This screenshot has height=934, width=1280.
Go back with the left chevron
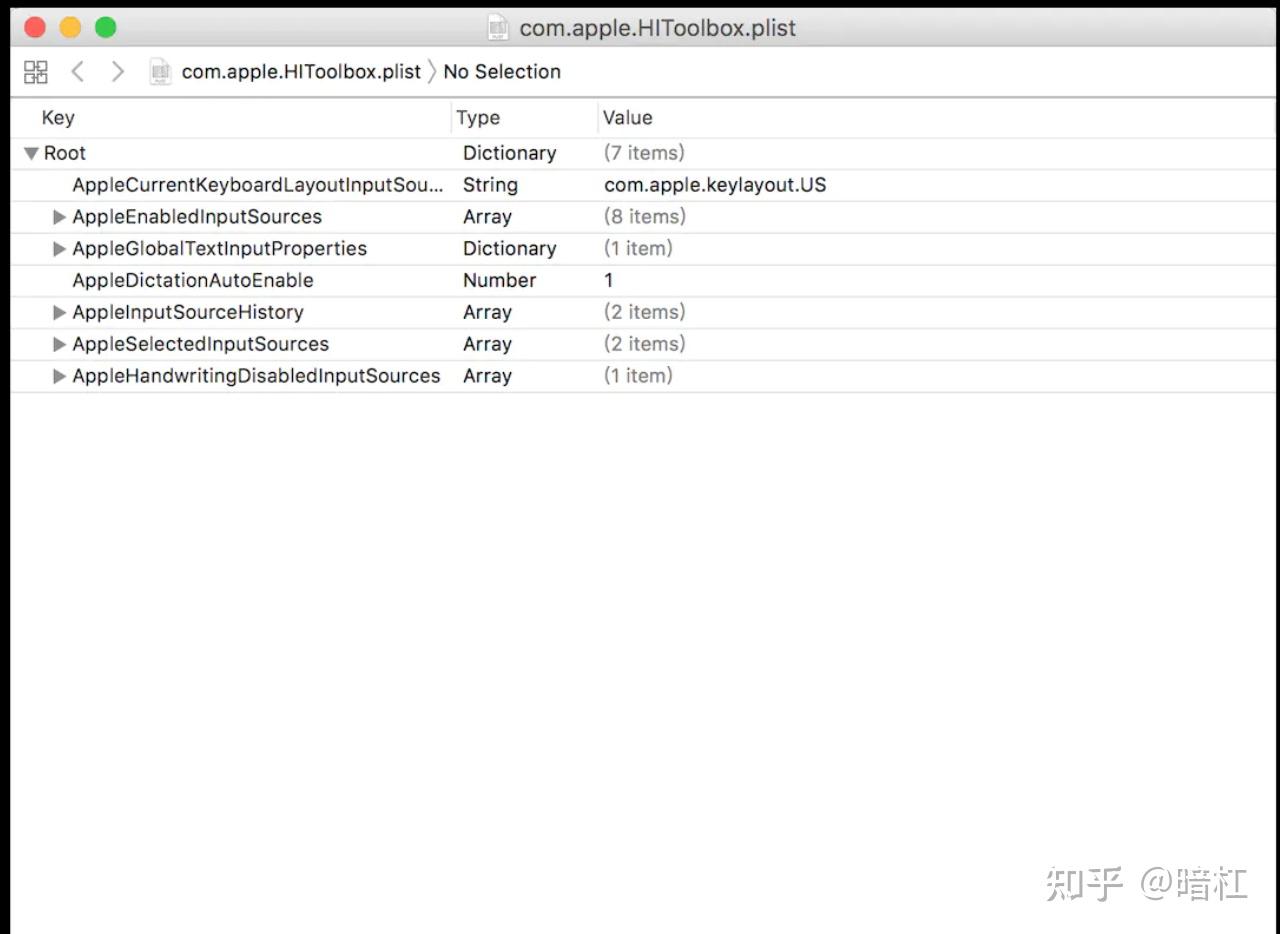pos(78,72)
